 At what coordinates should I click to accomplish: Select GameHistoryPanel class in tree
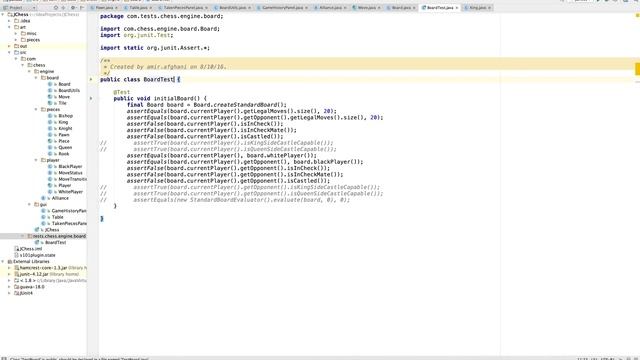click(x=69, y=211)
